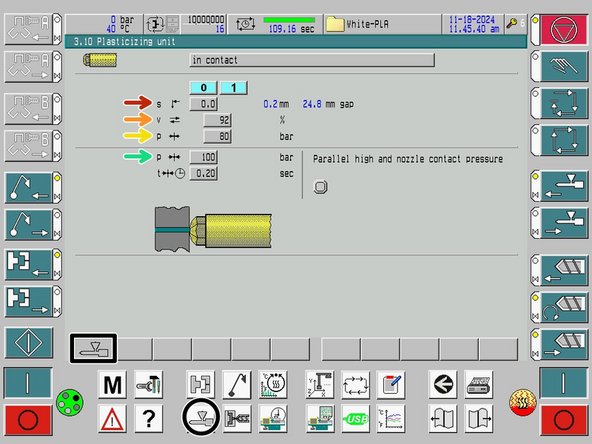
Task: Open the tools setup menu icon
Action: pos(149,385)
